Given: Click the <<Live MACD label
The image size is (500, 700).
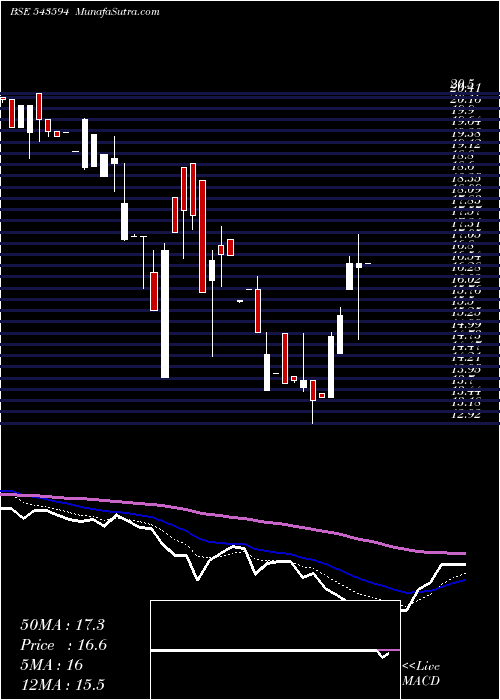Looking at the screenshot, I should click(421, 674).
